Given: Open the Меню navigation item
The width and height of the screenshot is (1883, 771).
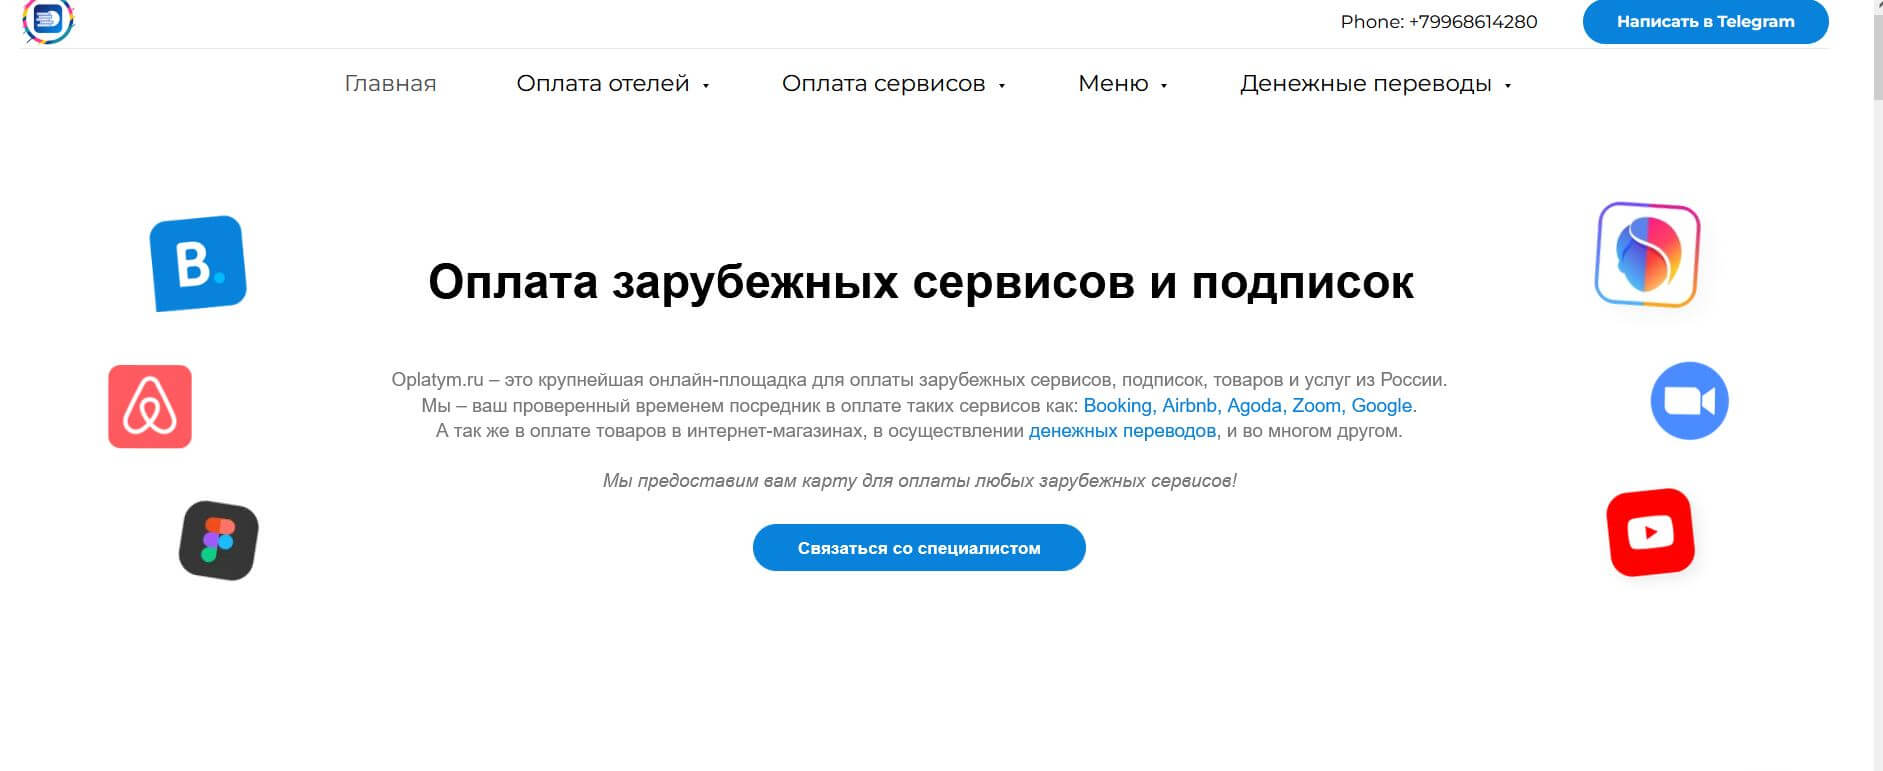Looking at the screenshot, I should coord(1113,84).
